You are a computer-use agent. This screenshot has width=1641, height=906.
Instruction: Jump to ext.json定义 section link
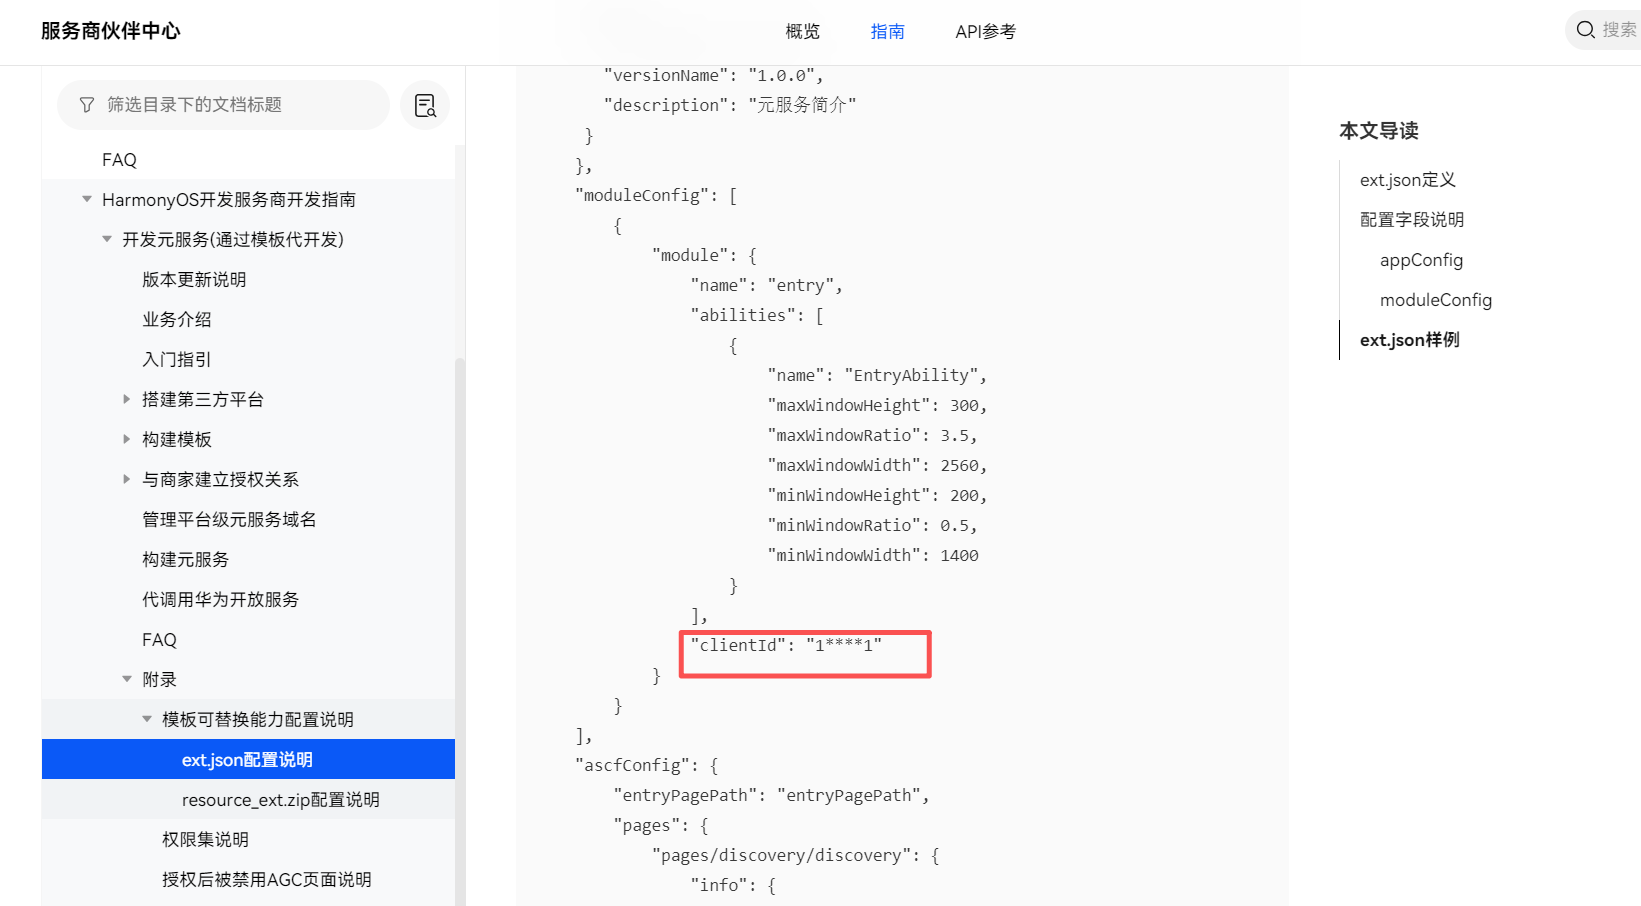pyautogui.click(x=1407, y=180)
